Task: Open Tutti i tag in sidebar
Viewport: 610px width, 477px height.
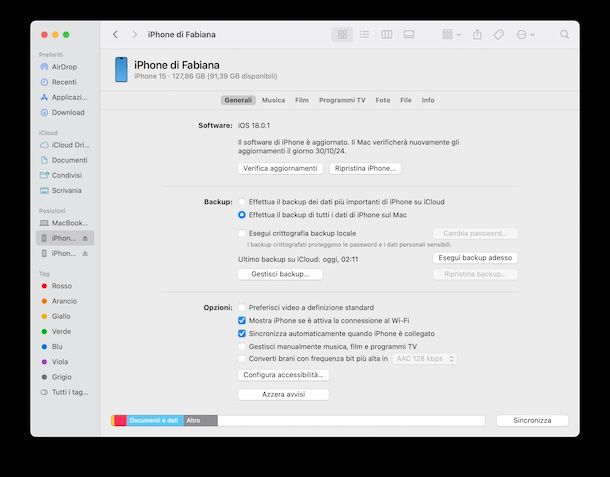Action: pyautogui.click(x=65, y=392)
